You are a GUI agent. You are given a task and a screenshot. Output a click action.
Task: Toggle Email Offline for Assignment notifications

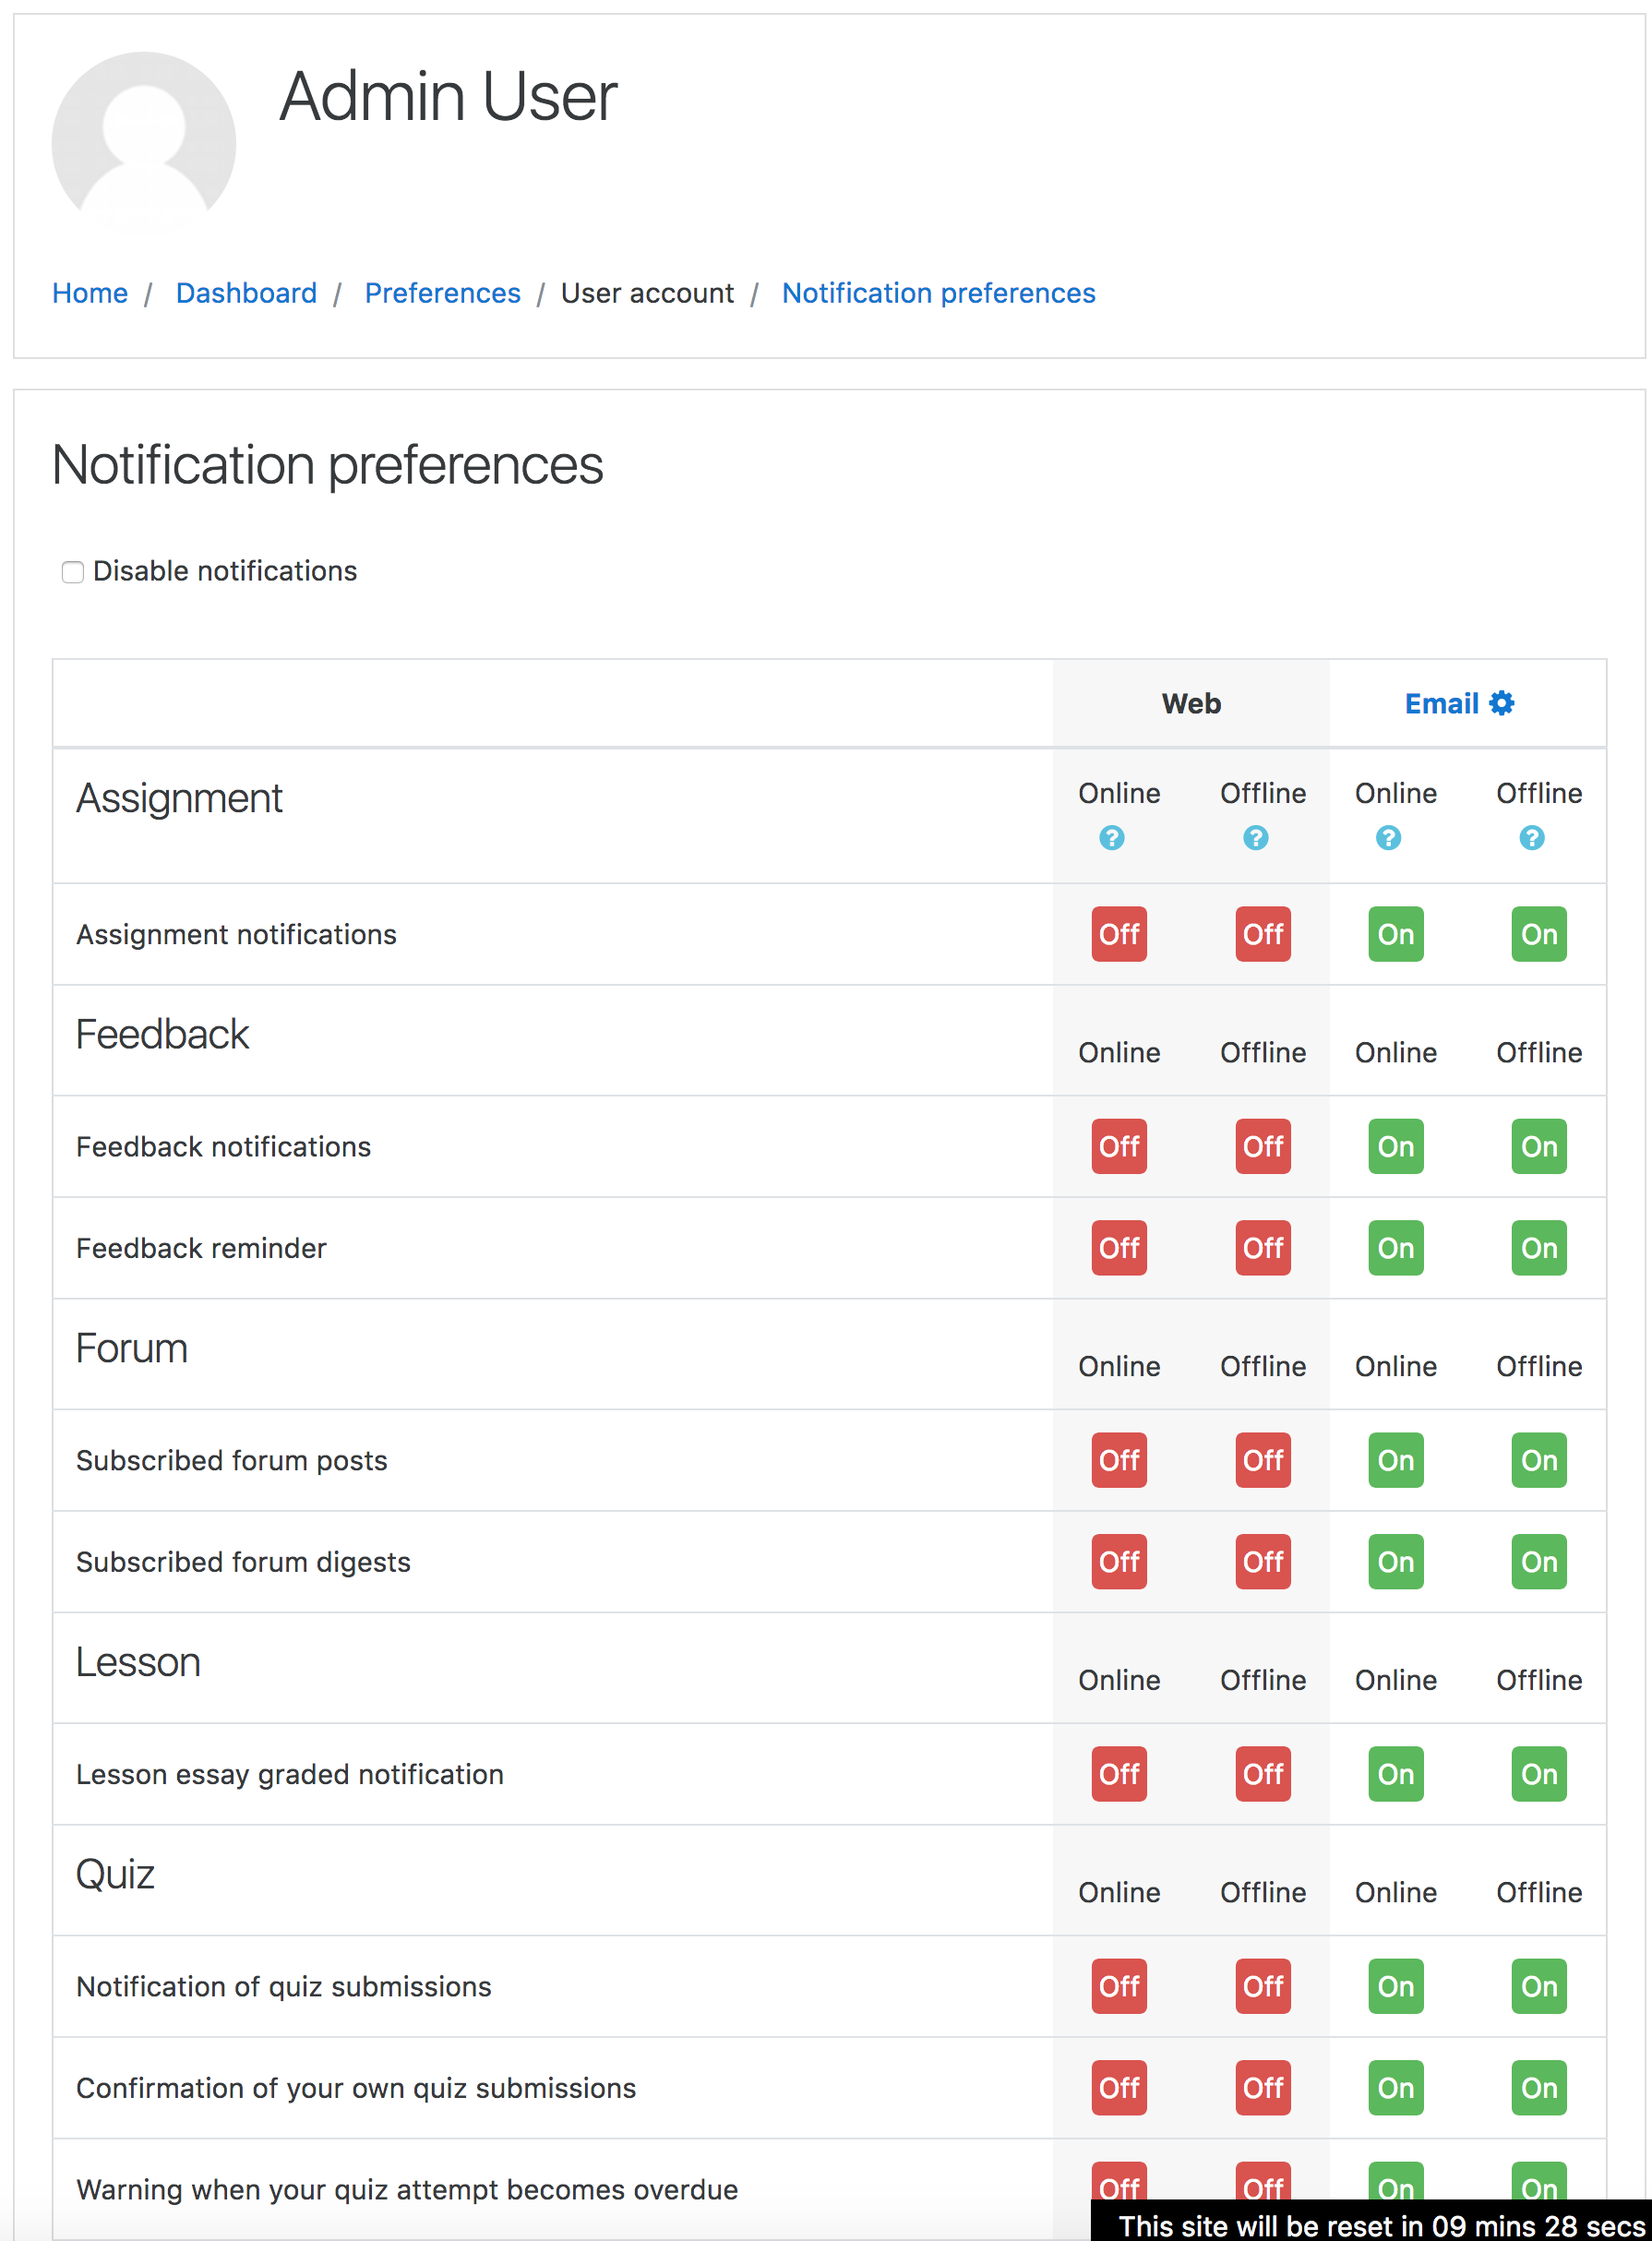pyautogui.click(x=1538, y=933)
